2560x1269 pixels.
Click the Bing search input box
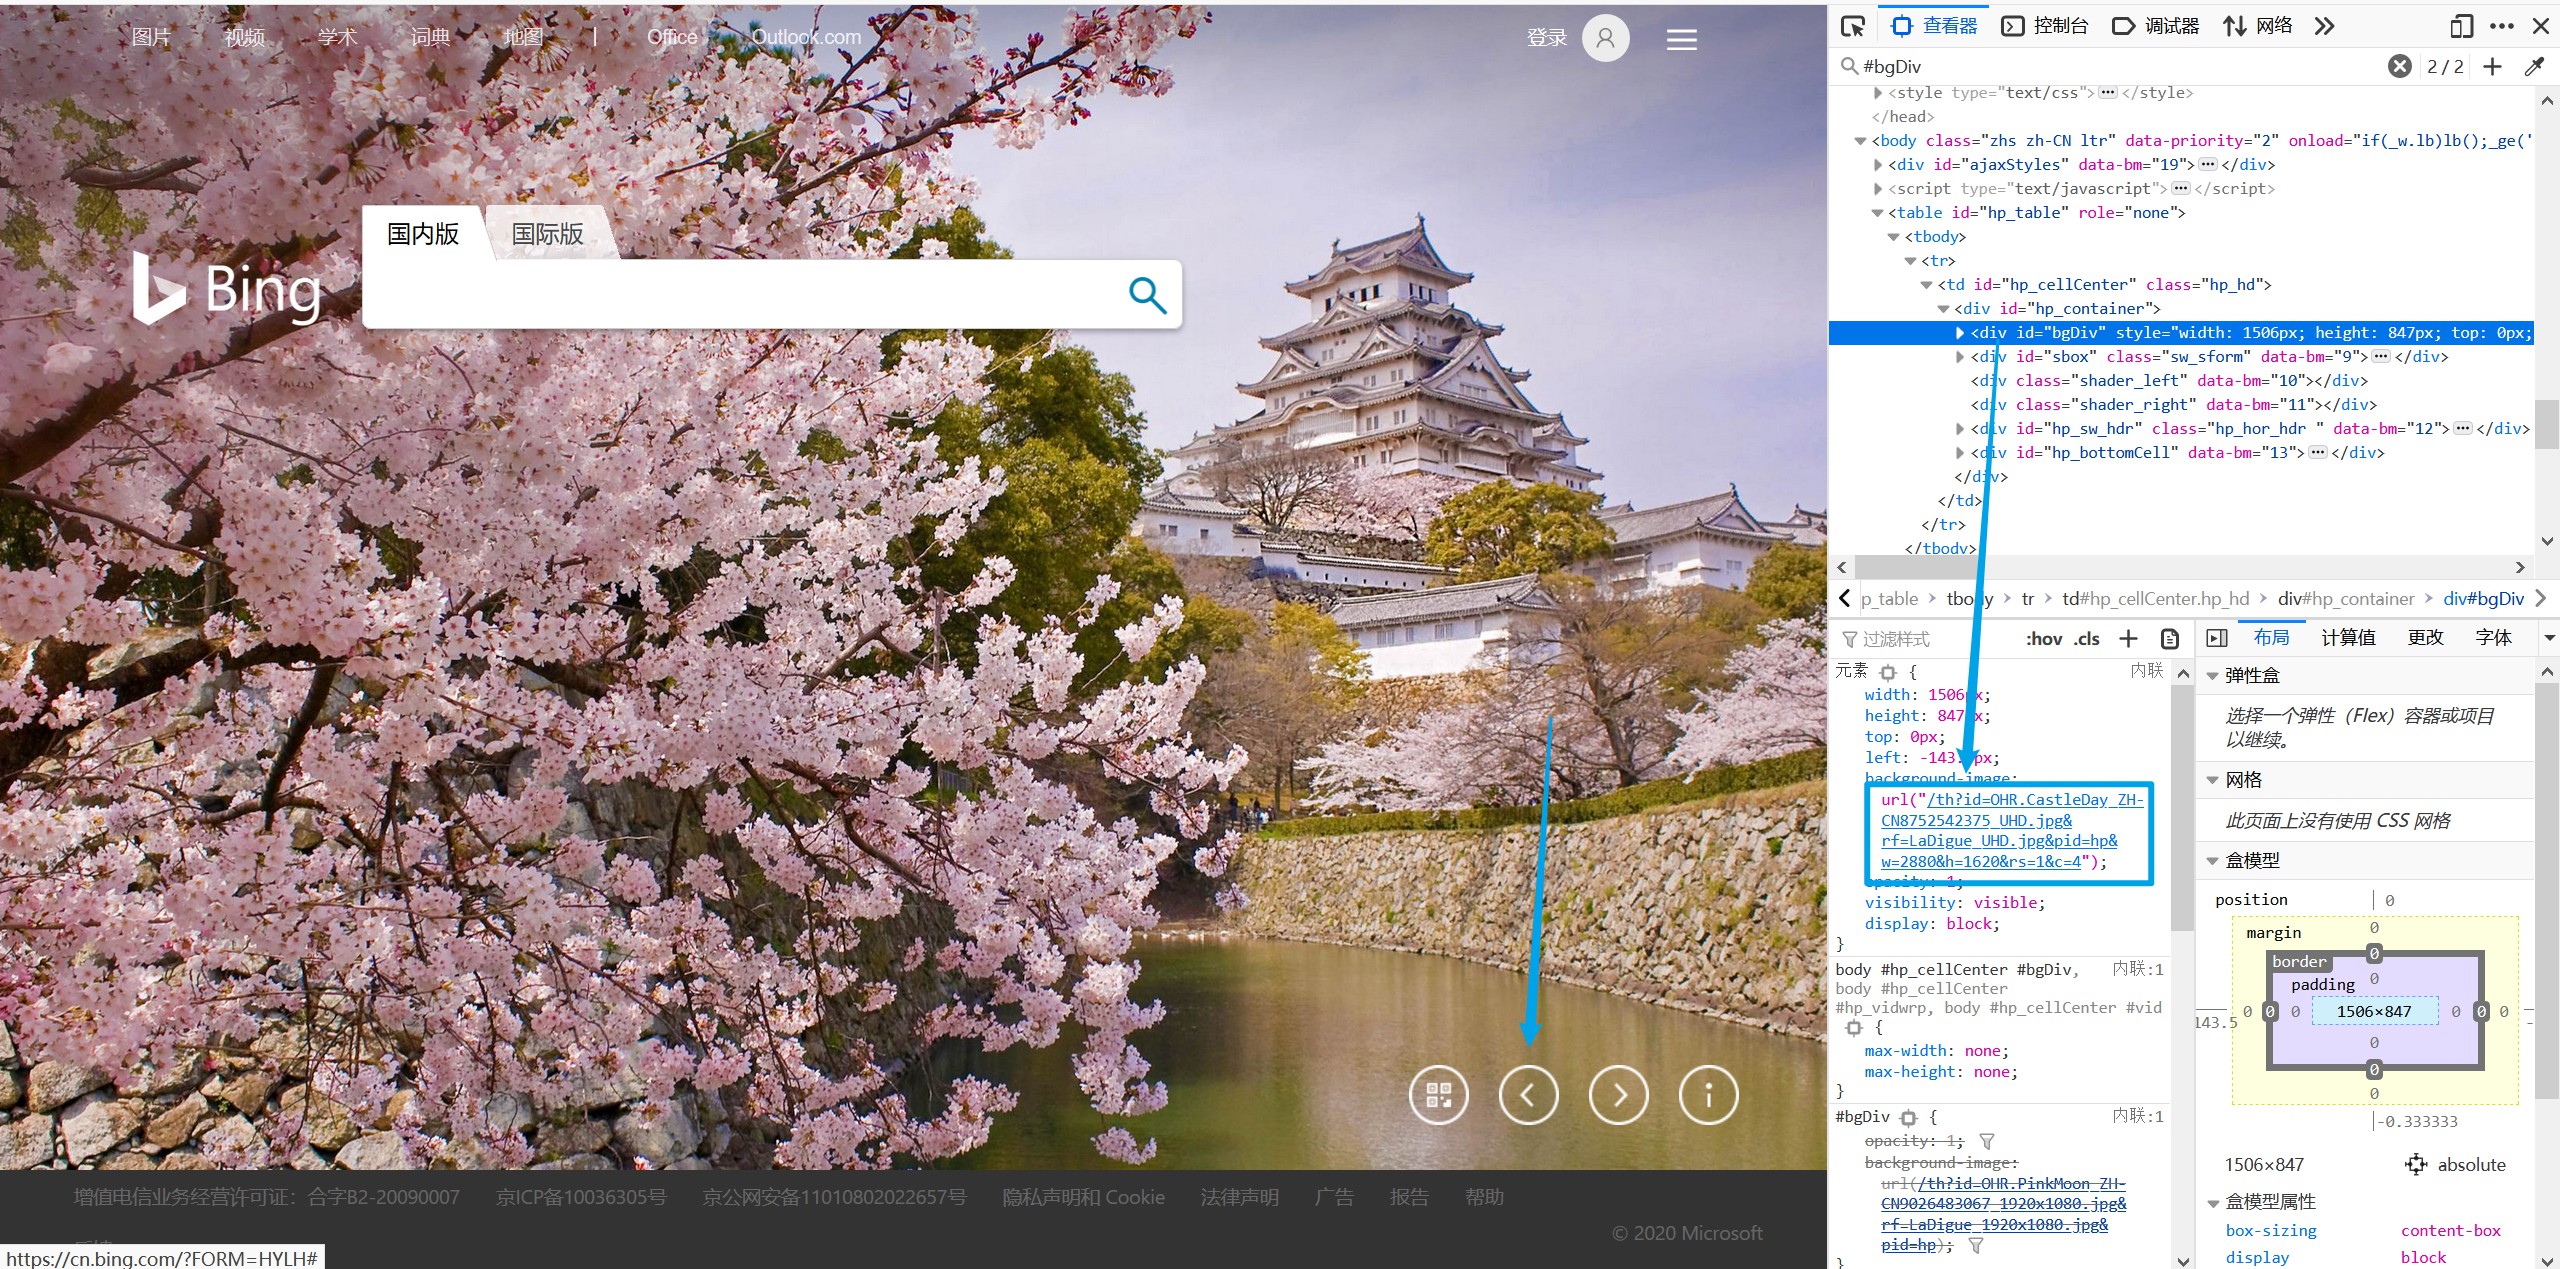(740, 295)
